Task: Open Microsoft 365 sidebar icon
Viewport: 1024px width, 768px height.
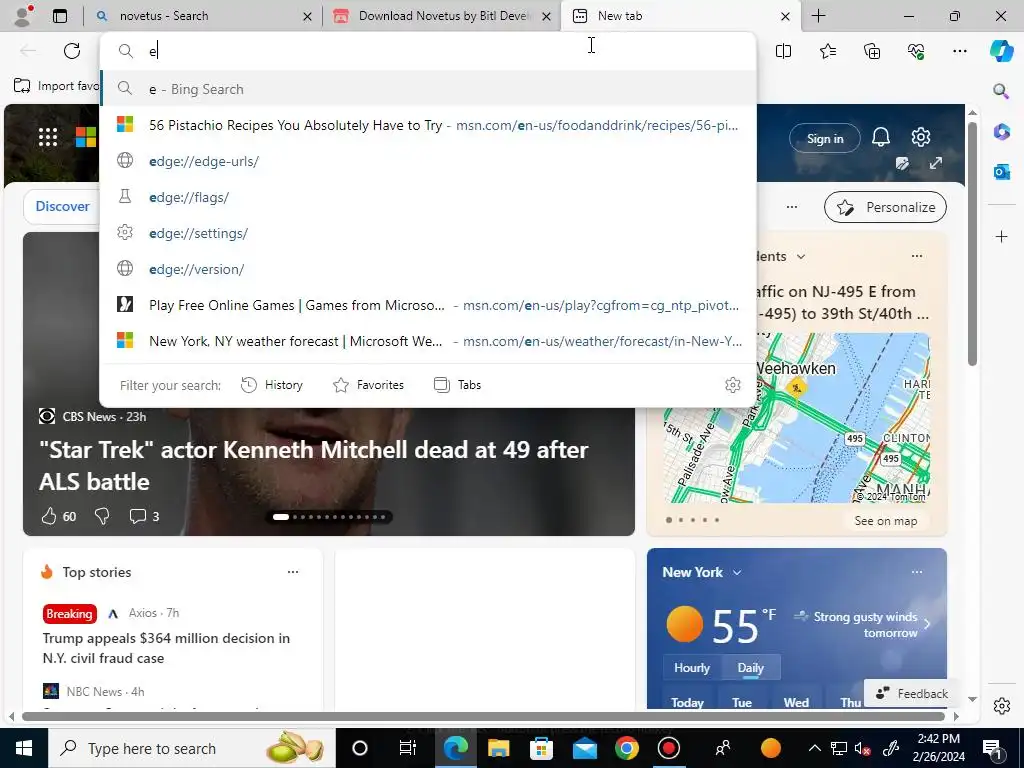Action: point(1001,131)
